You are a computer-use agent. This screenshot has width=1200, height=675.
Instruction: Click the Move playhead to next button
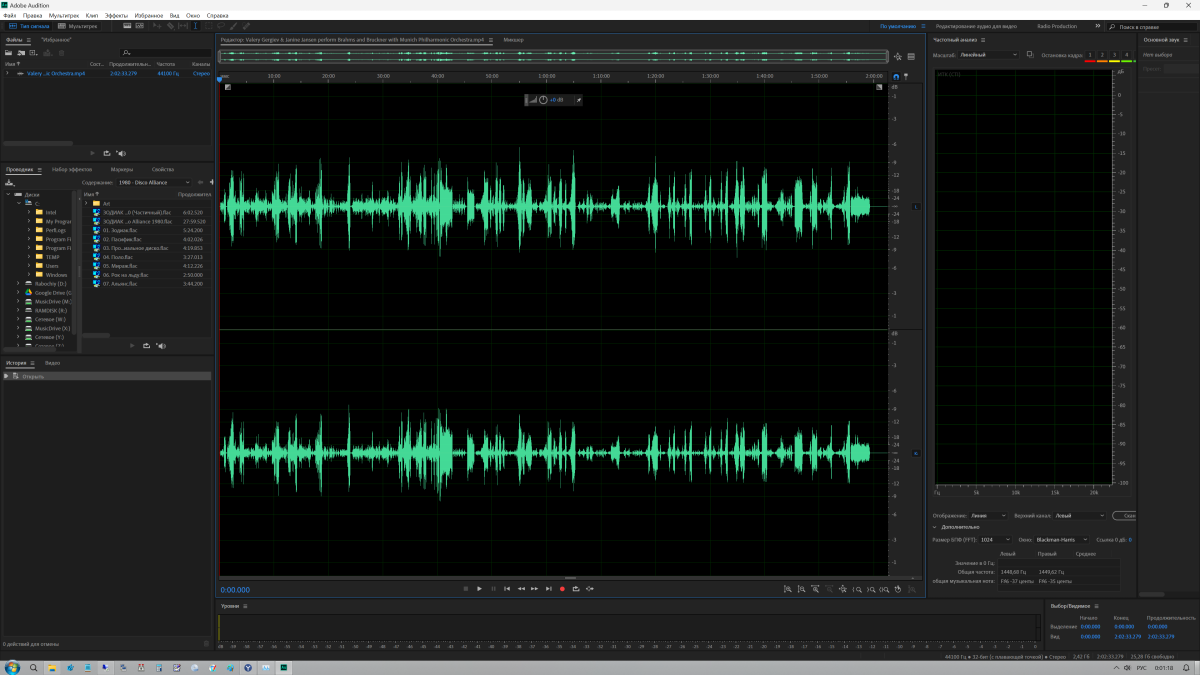(549, 589)
